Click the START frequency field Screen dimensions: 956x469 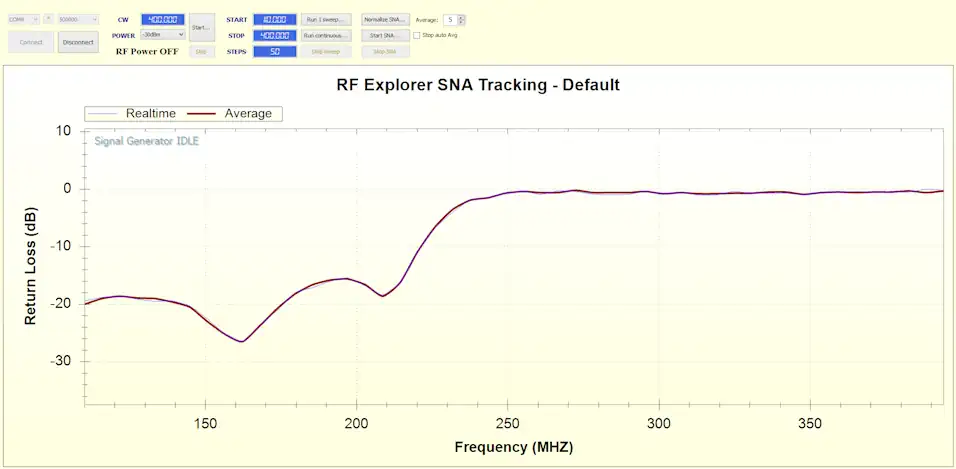(x=274, y=19)
